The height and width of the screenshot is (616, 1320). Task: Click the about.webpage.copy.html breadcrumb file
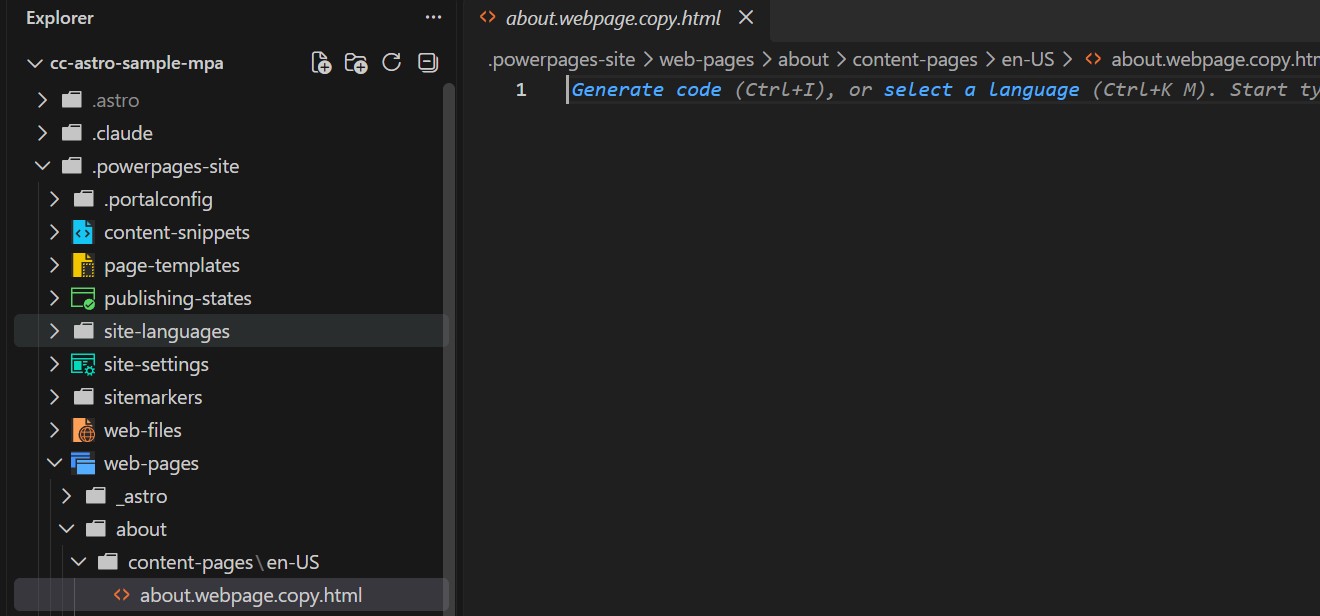tap(1215, 60)
